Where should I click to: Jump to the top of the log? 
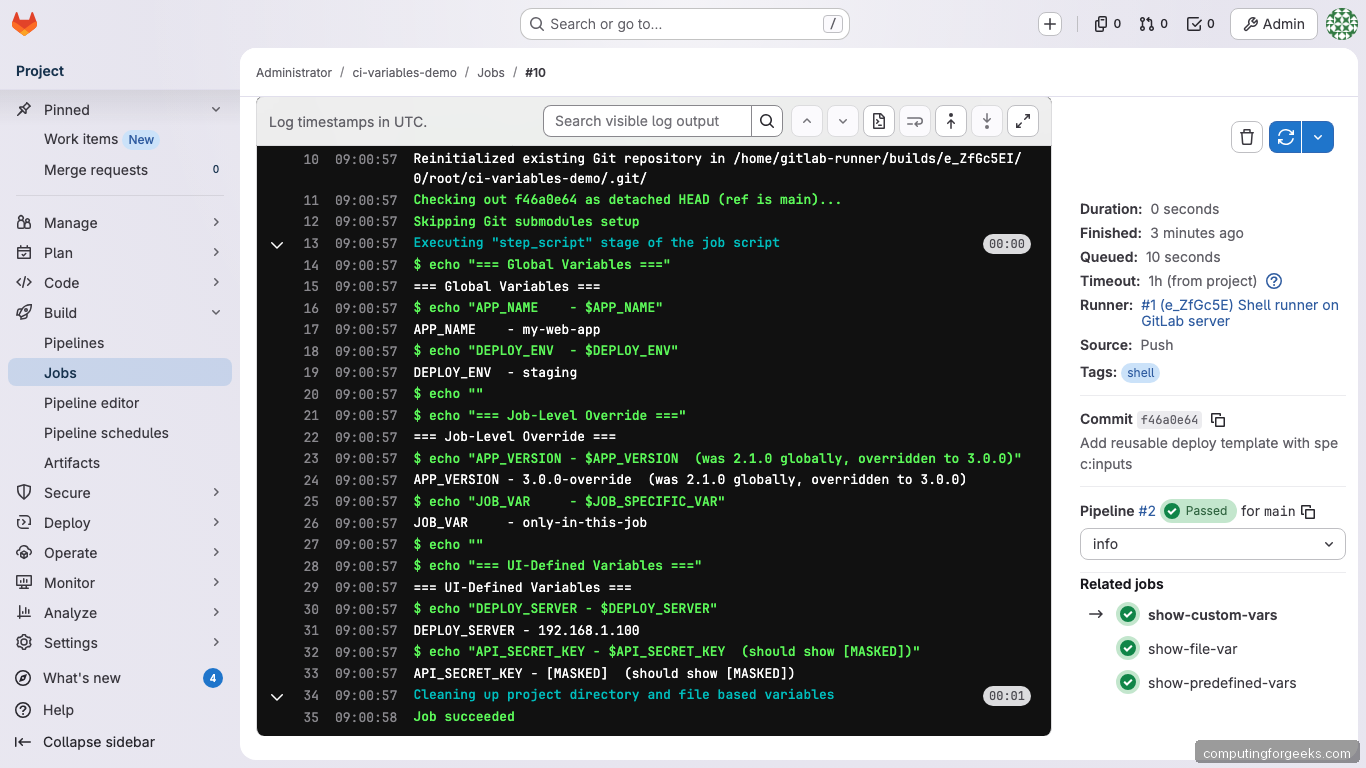click(951, 120)
